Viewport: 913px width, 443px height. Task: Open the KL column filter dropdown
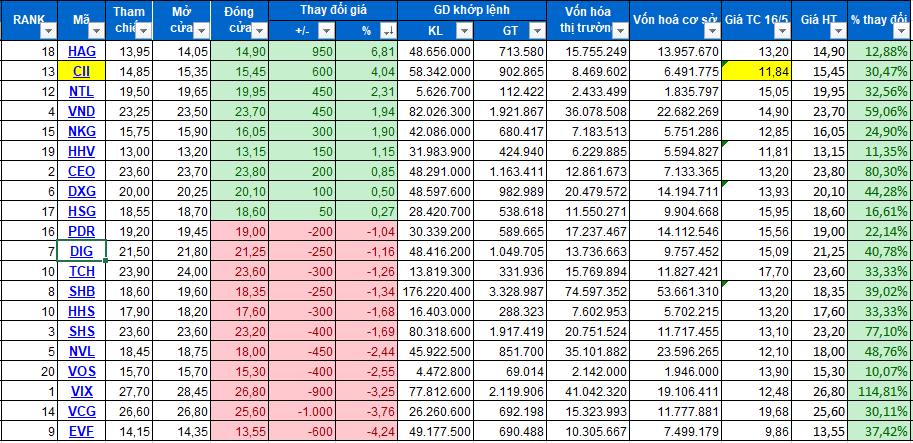[464, 31]
